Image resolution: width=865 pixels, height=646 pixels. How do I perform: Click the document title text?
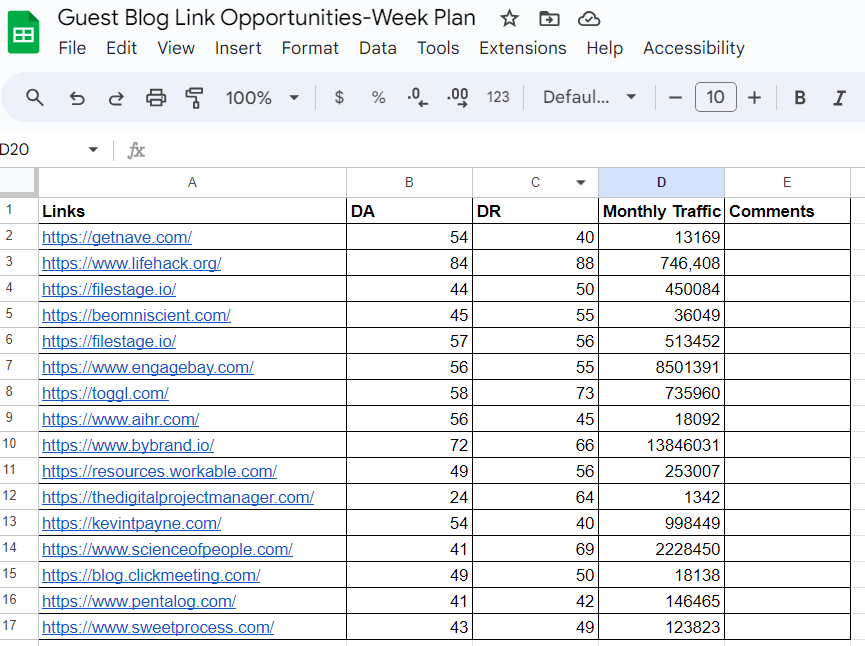266,18
